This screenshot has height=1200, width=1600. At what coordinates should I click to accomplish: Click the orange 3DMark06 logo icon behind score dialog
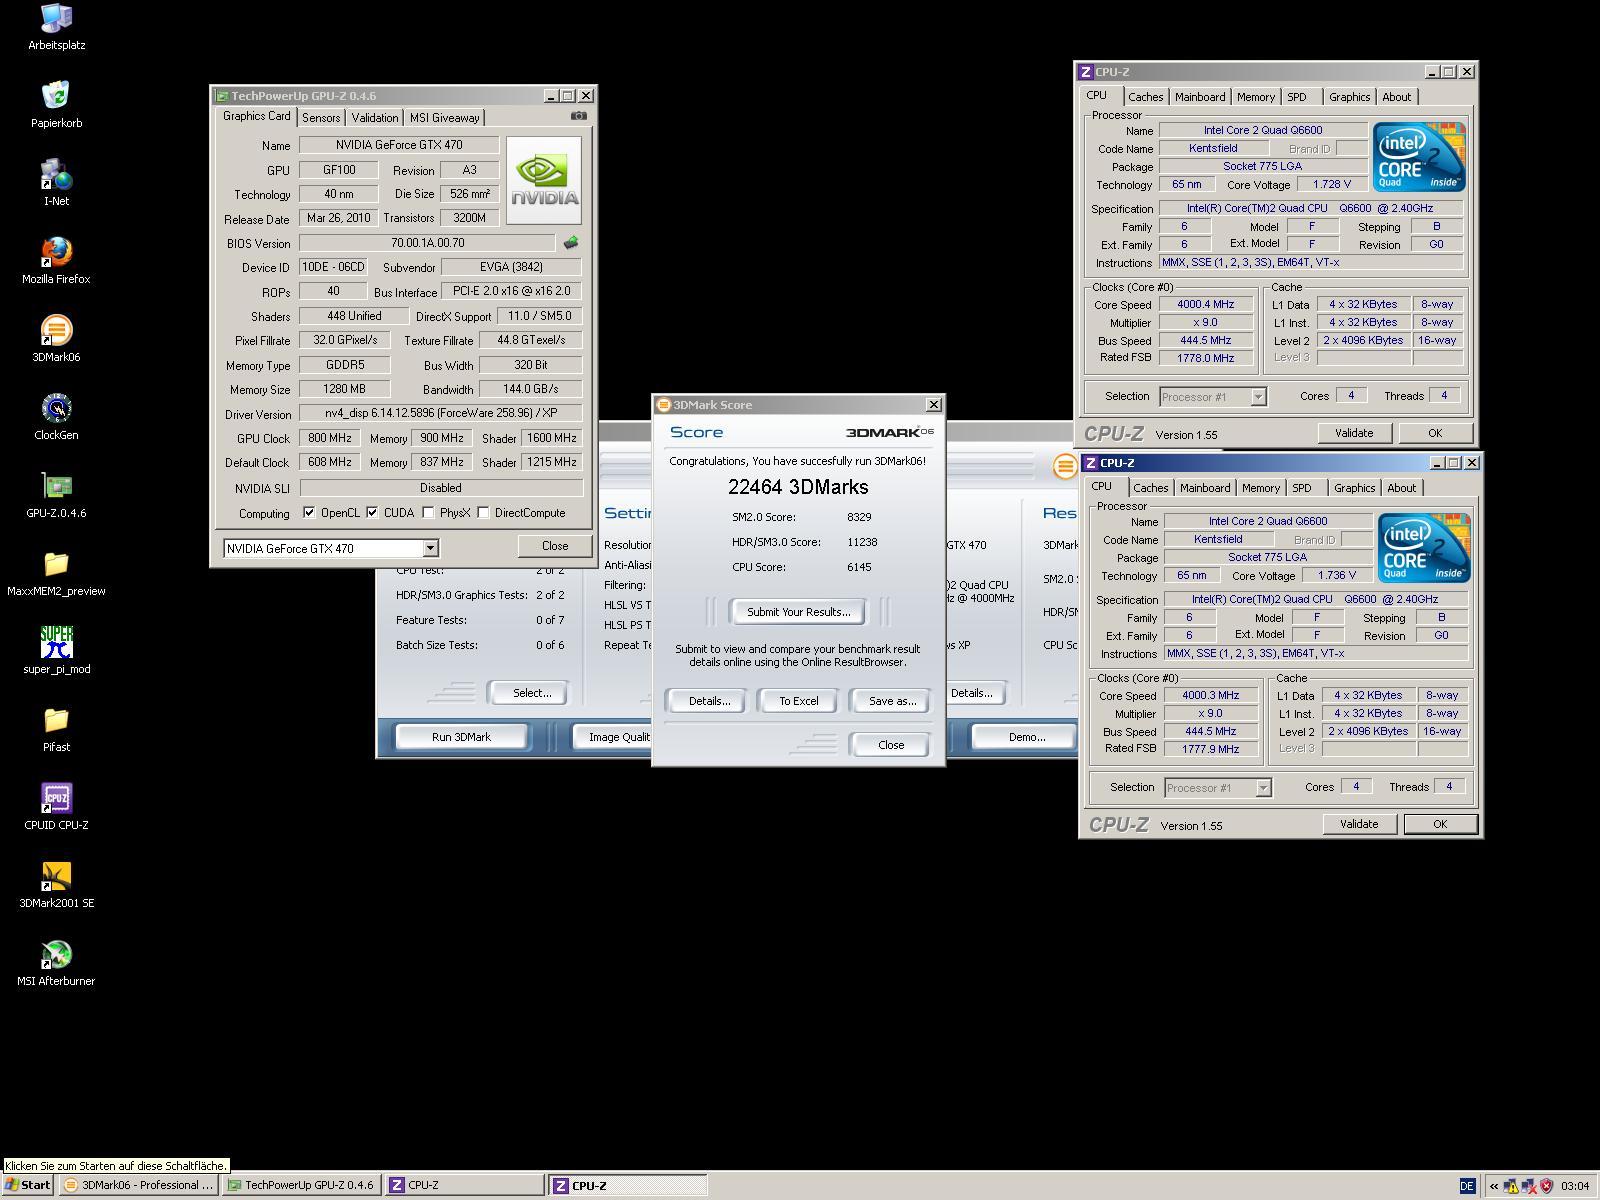(1065, 465)
